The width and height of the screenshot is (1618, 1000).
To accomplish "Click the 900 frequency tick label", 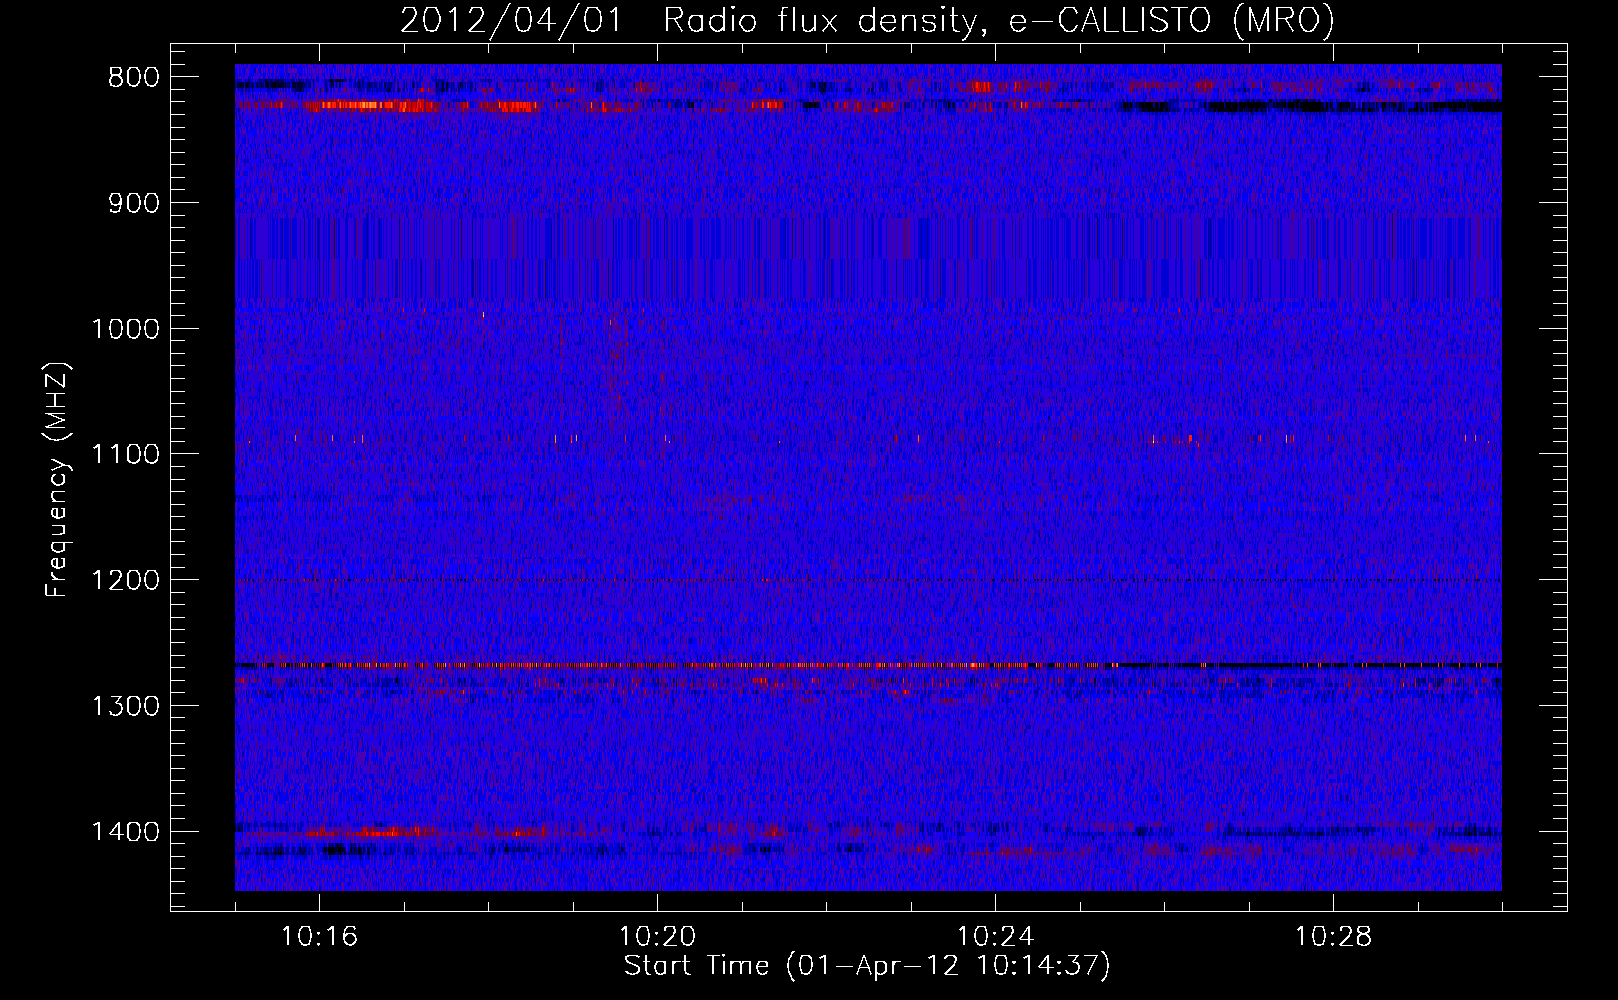I will coord(134,203).
